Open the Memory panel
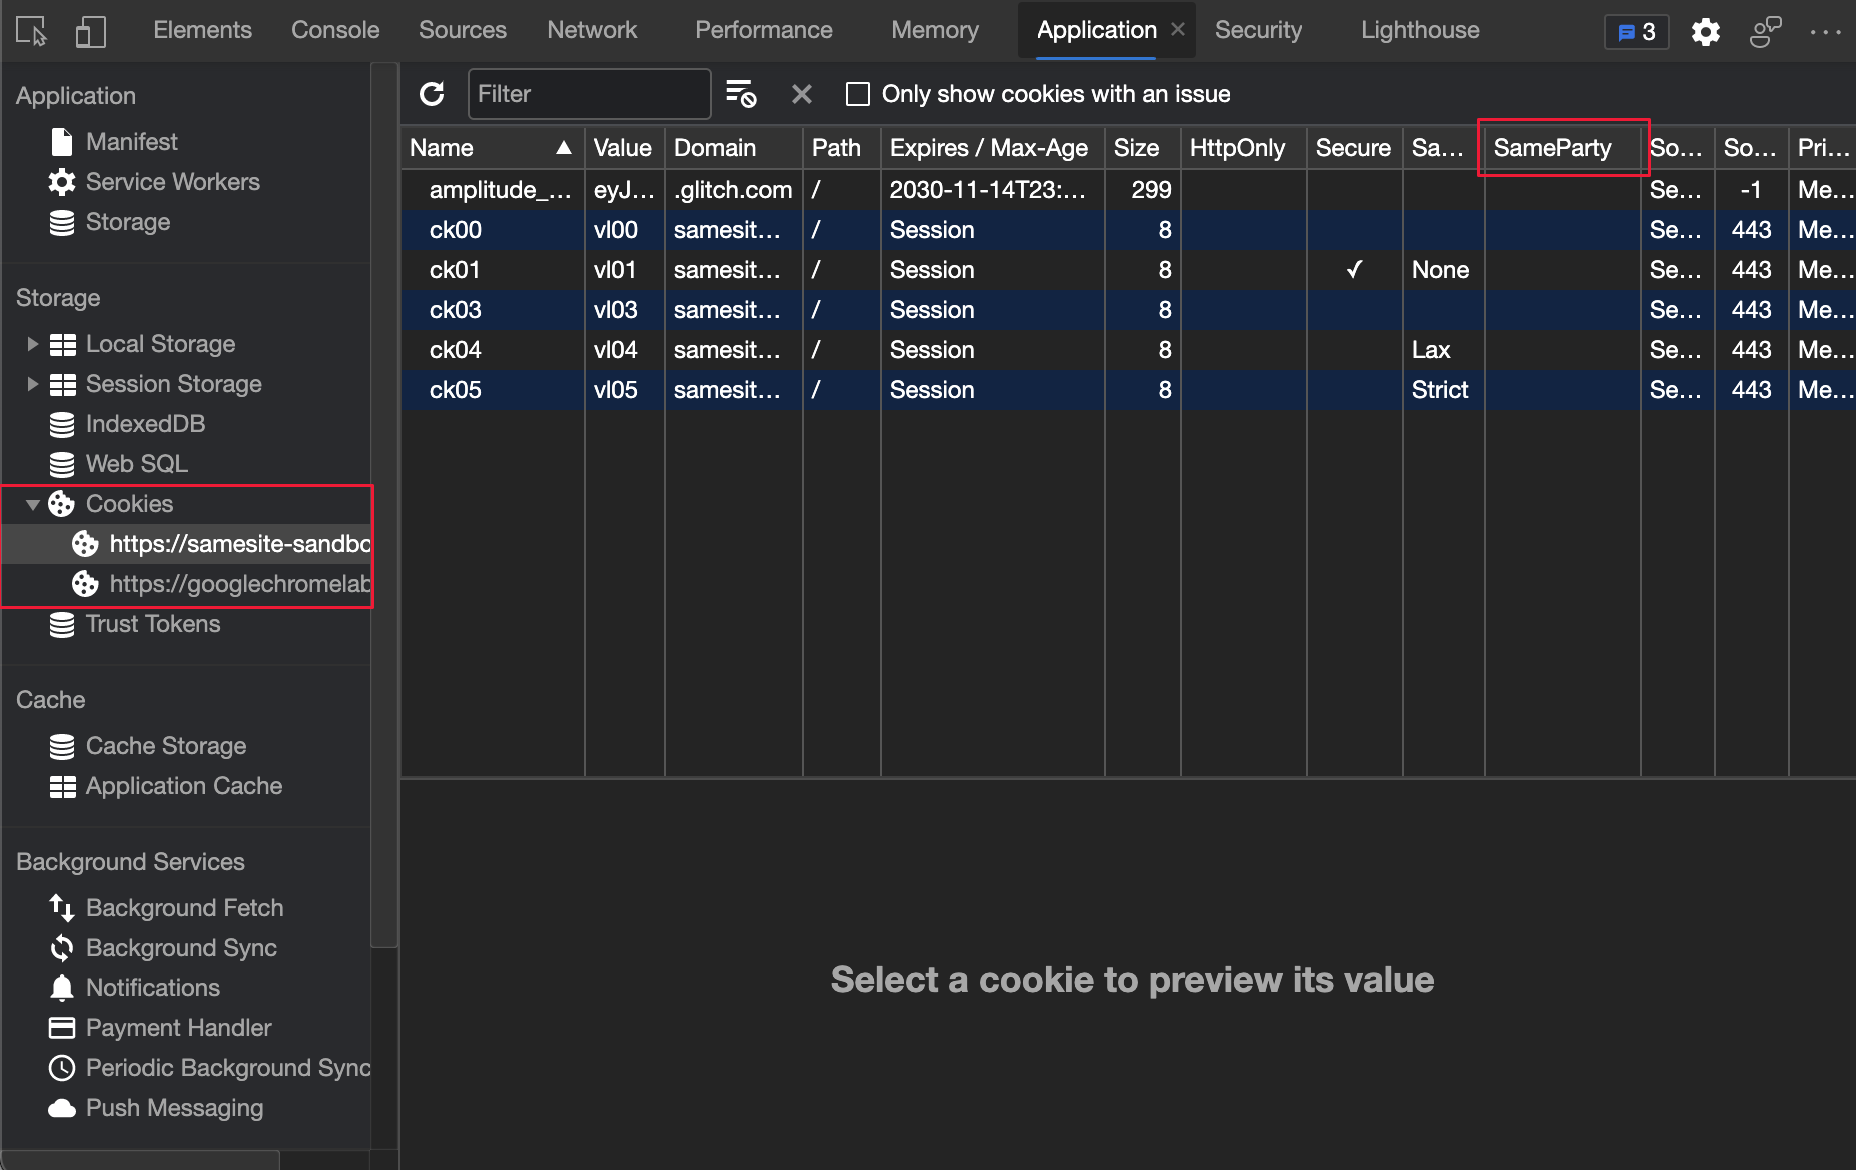 (934, 30)
